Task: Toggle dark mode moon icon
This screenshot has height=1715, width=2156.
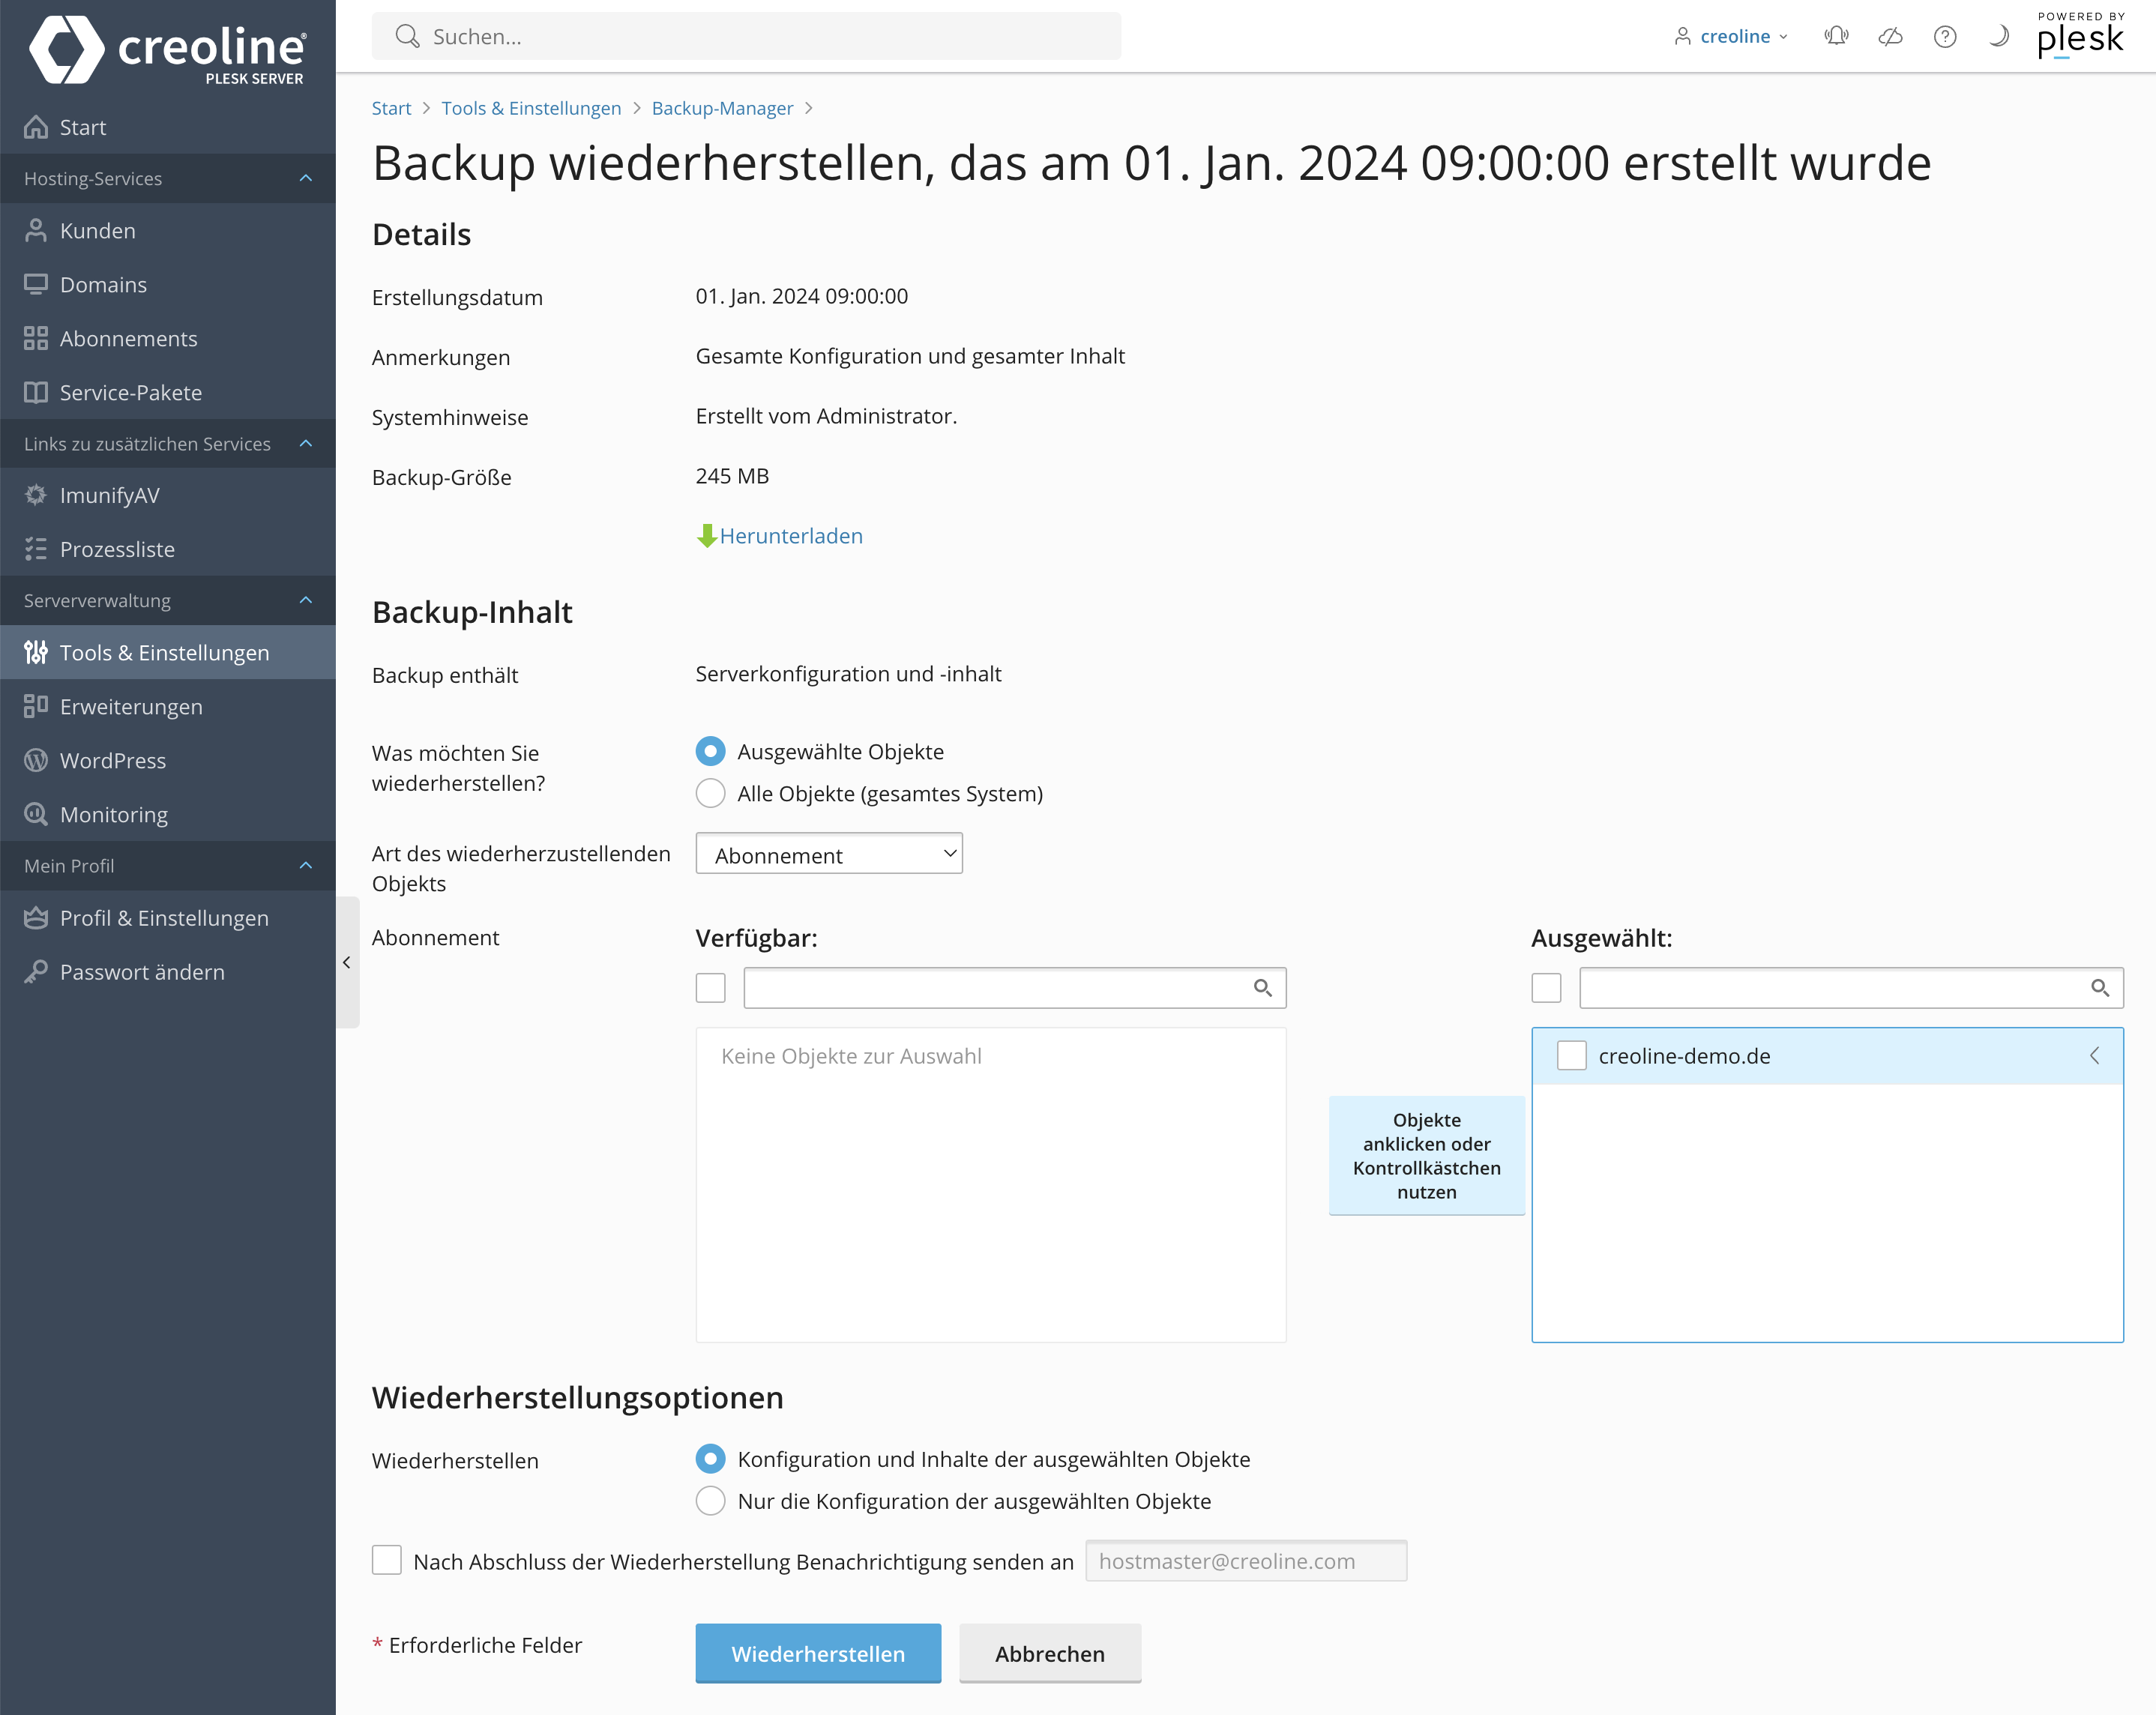Action: click(1998, 37)
